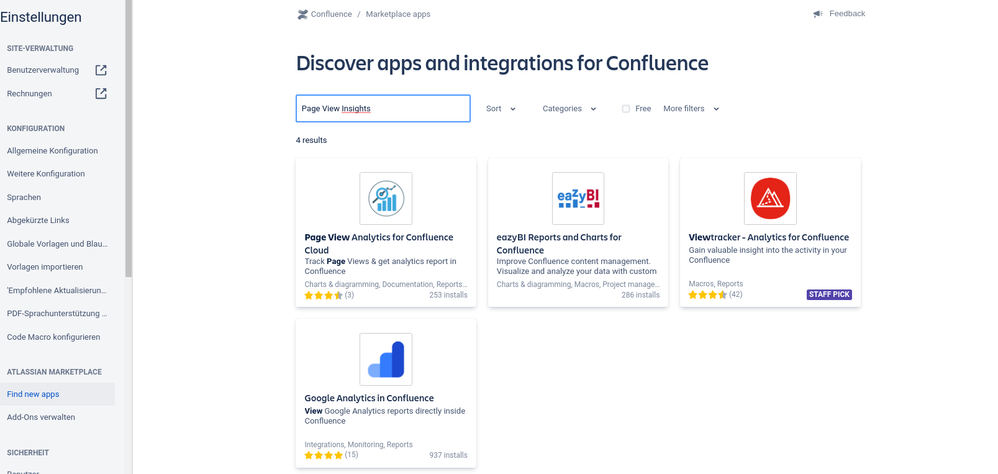The width and height of the screenshot is (998, 474).
Task: Click "Macros, Reports" category text
Action: 715,284
